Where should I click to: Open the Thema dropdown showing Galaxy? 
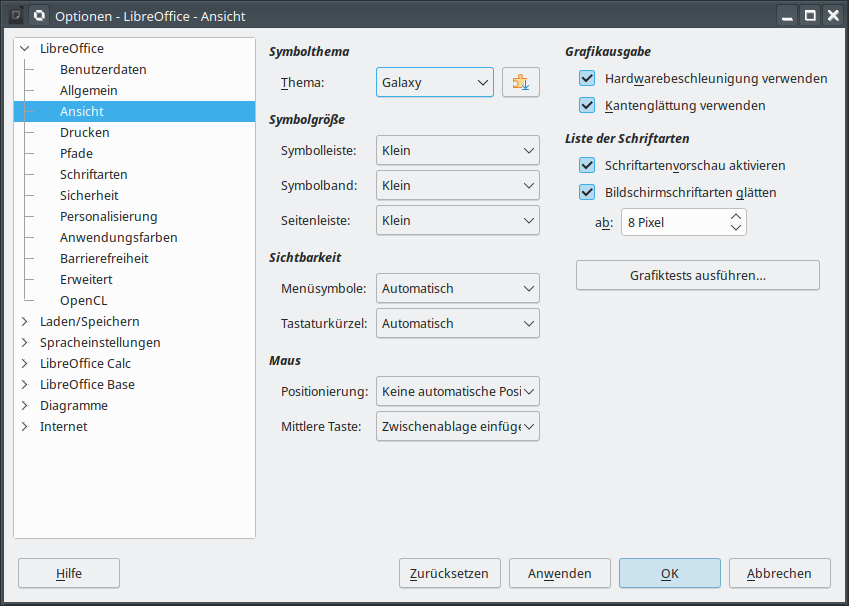(435, 82)
